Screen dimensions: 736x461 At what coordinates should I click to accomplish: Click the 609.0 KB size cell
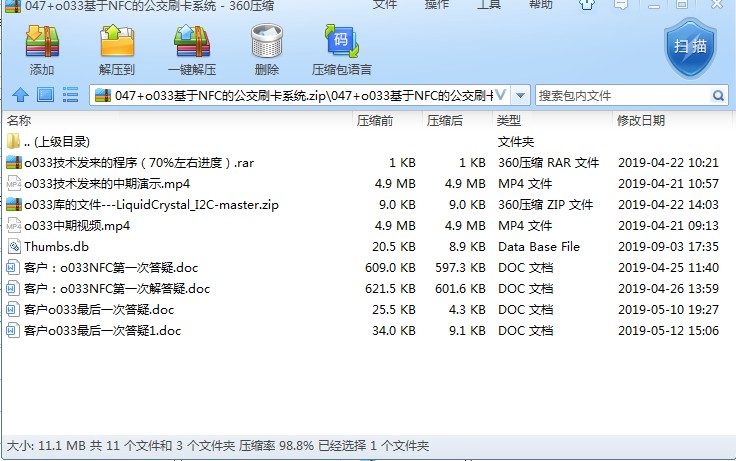coord(390,268)
